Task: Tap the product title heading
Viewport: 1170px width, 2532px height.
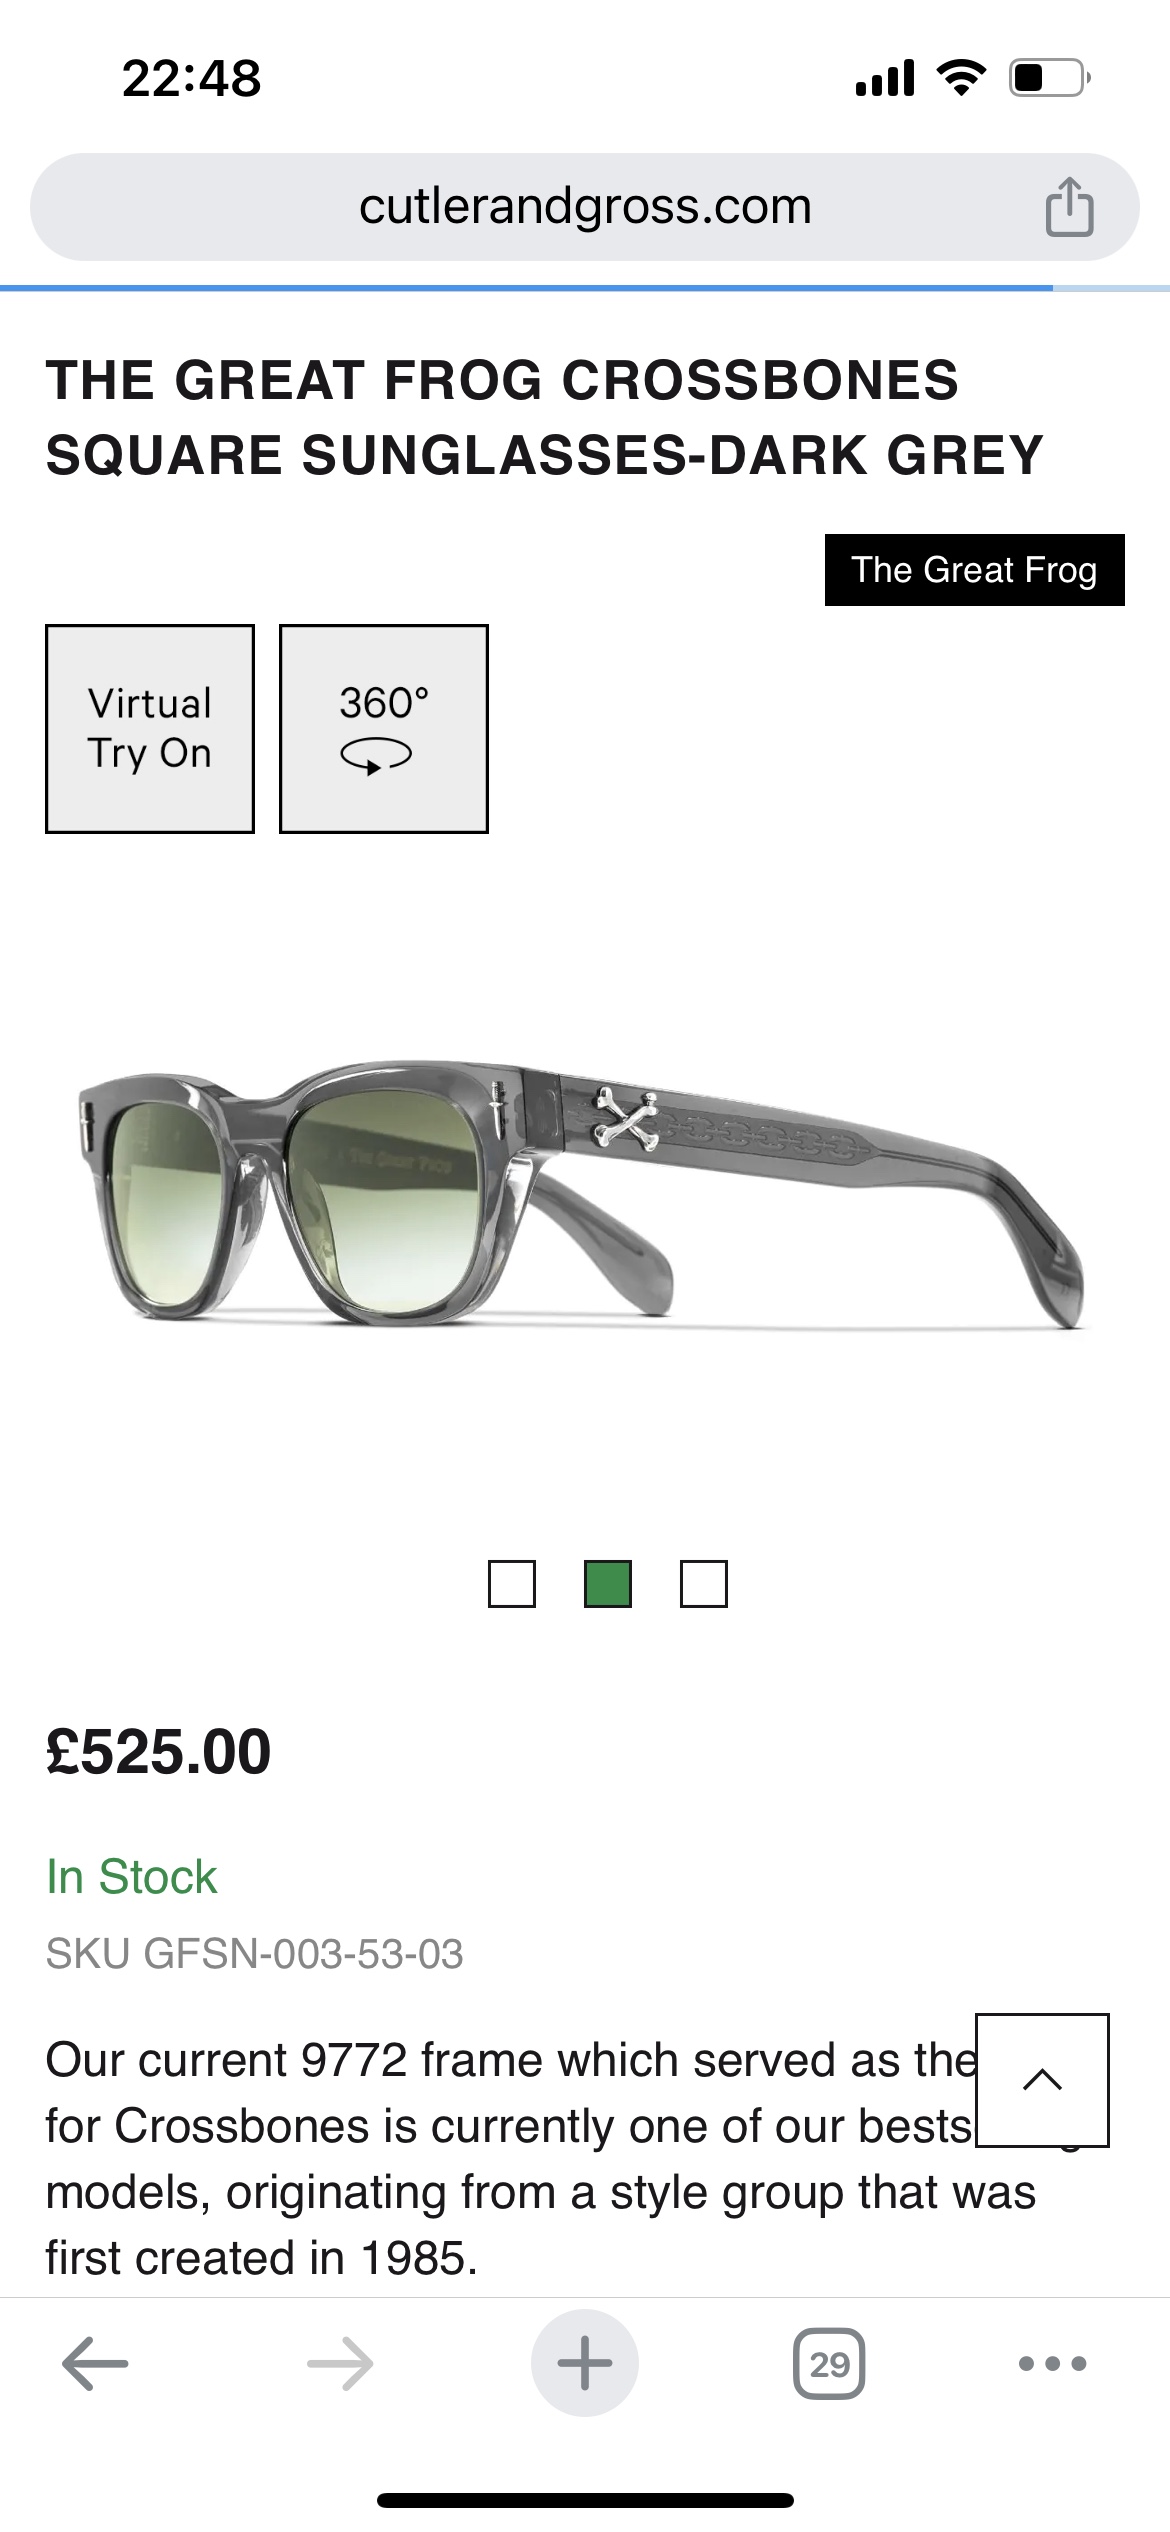Action: tap(545, 418)
